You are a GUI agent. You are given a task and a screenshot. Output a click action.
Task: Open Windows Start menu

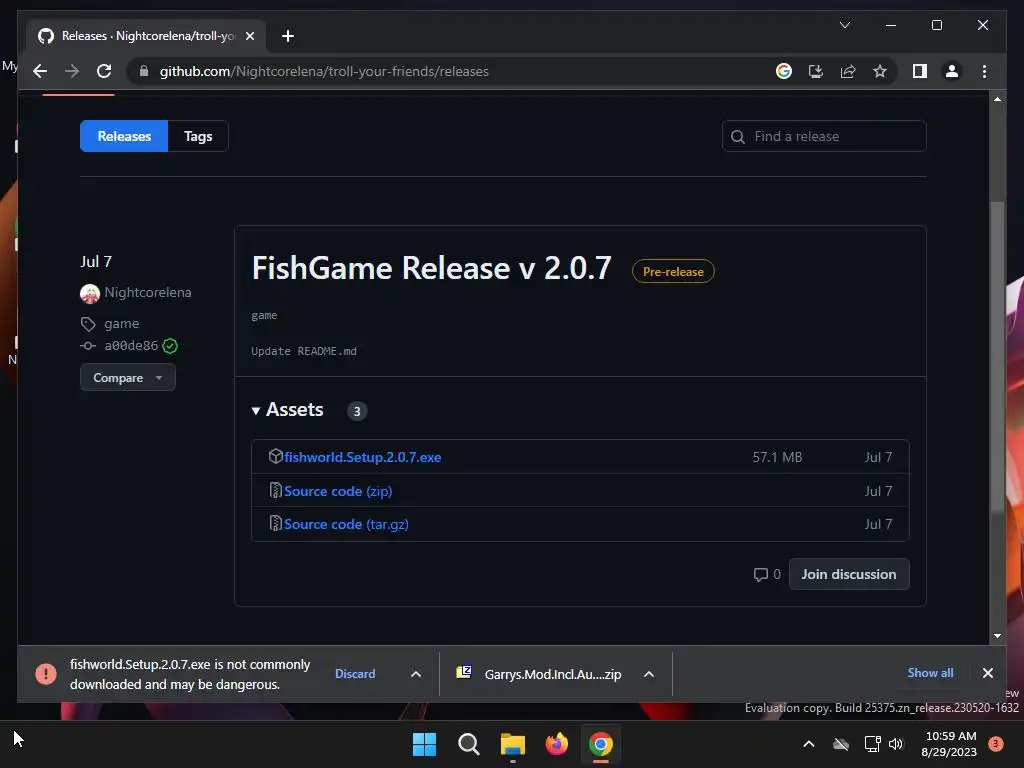coord(424,744)
